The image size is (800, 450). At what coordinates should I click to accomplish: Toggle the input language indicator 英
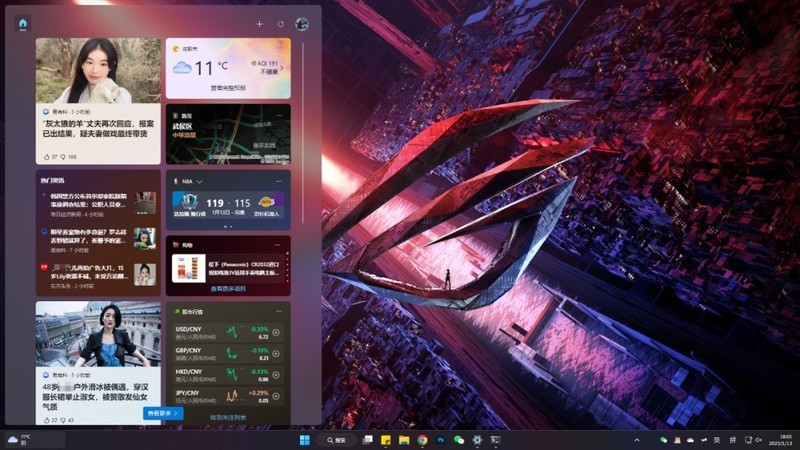tap(717, 440)
